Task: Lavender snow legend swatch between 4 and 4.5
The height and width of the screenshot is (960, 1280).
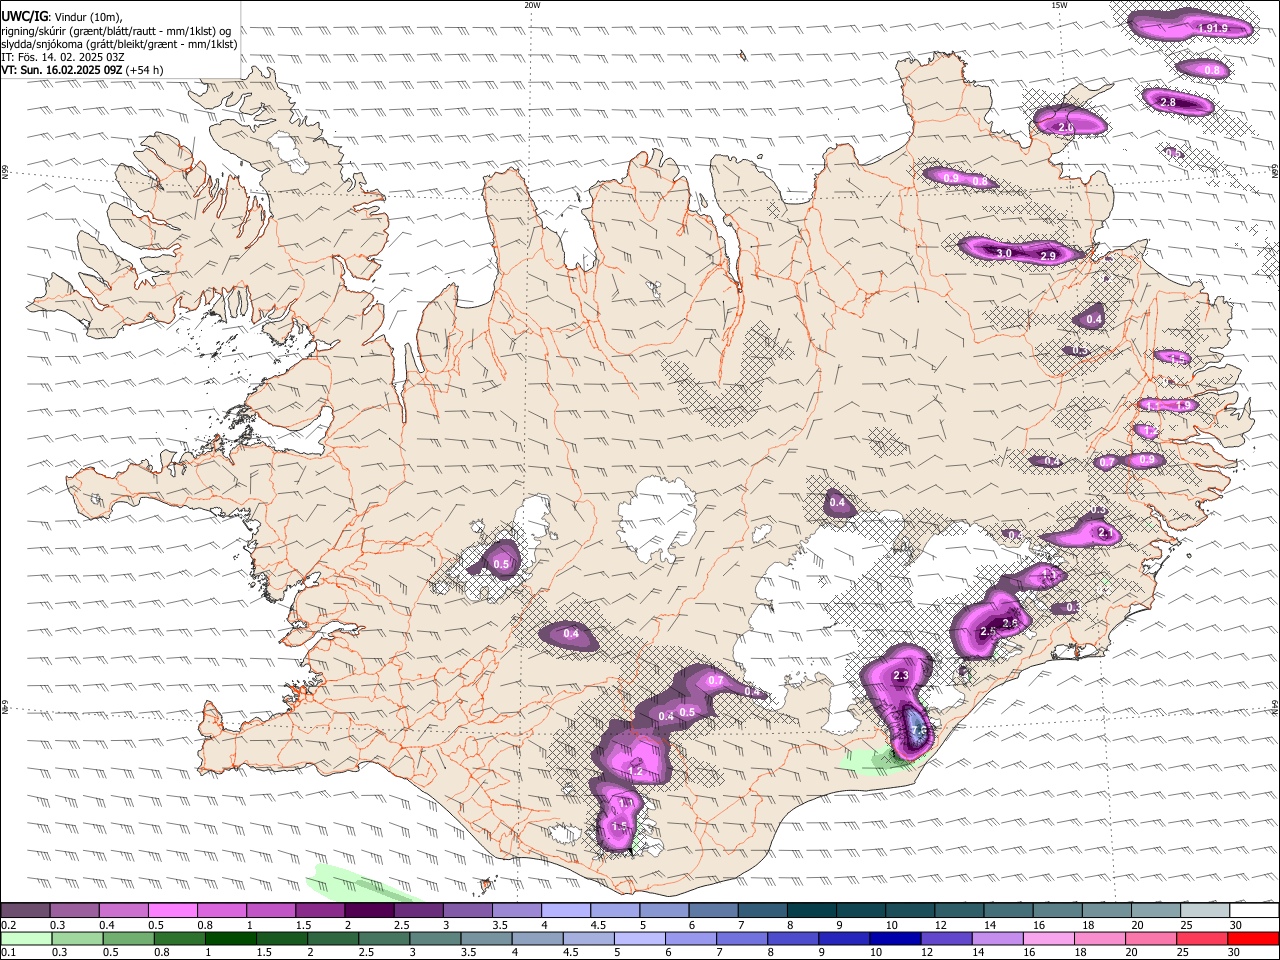Action: coord(566,911)
